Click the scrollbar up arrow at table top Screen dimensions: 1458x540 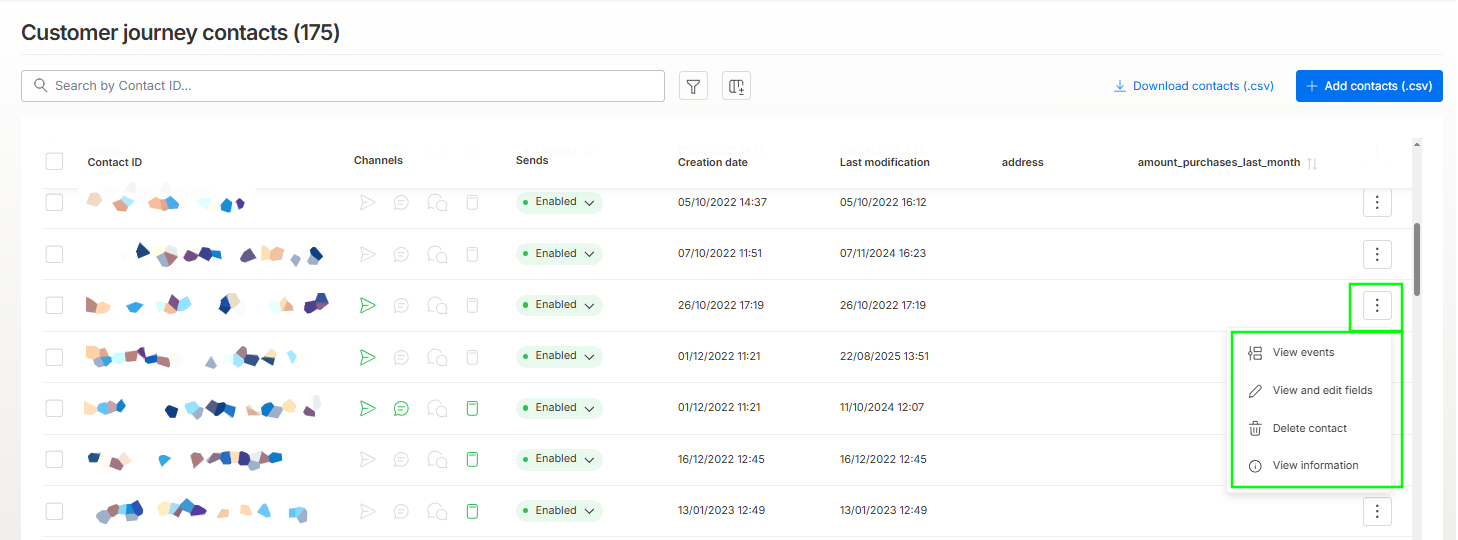[x=1417, y=145]
